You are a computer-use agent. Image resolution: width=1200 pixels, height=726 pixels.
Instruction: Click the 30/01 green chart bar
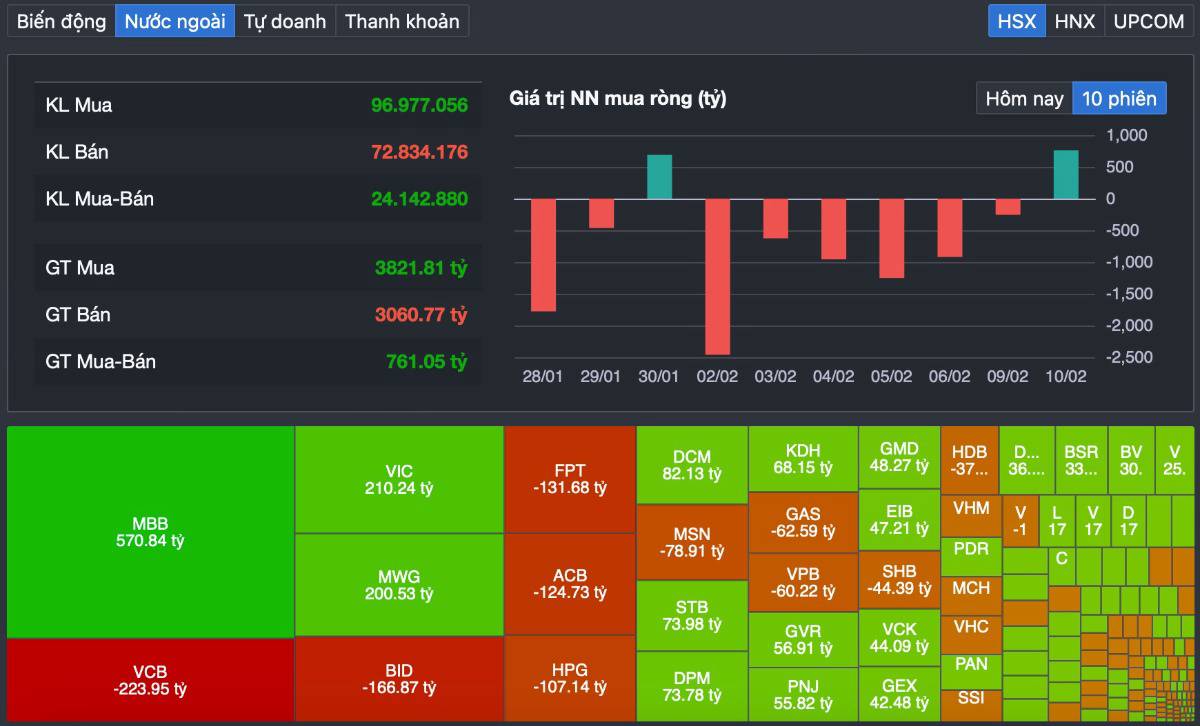click(659, 177)
